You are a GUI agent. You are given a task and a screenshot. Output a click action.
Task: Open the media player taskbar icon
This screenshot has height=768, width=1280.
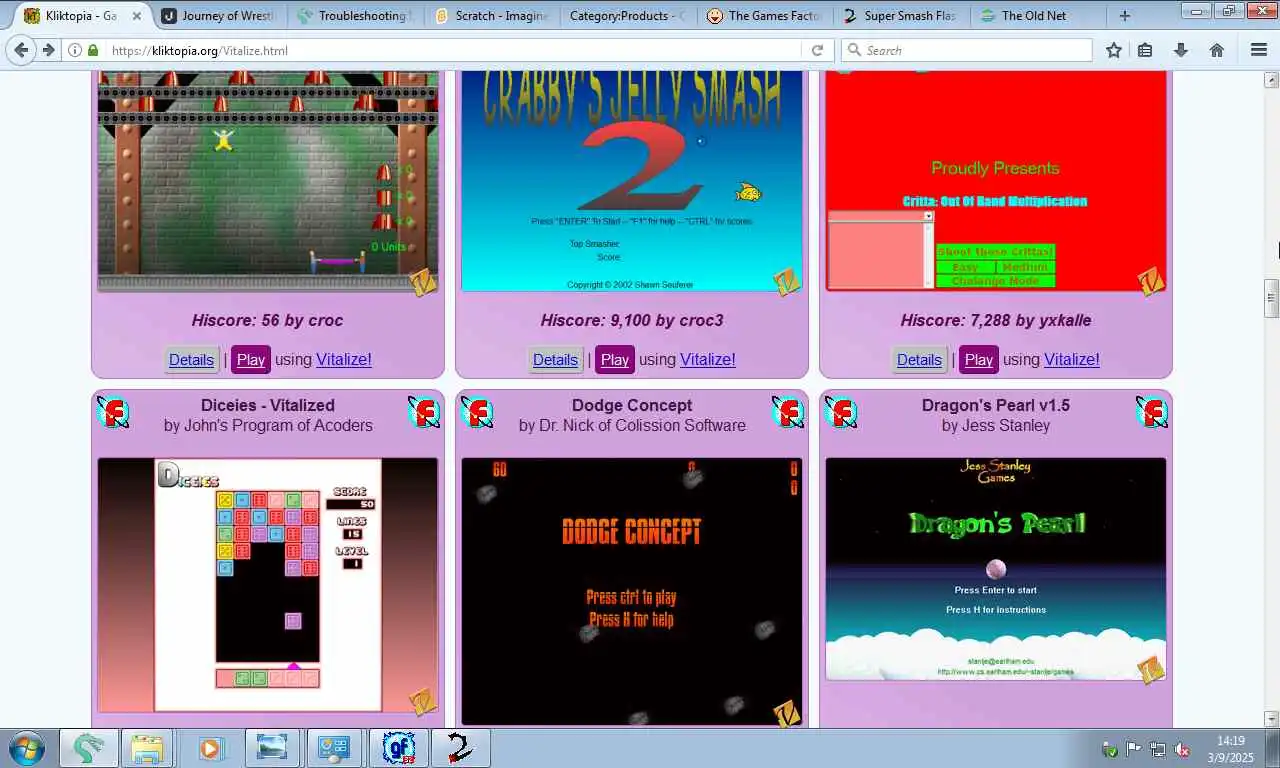(210, 748)
